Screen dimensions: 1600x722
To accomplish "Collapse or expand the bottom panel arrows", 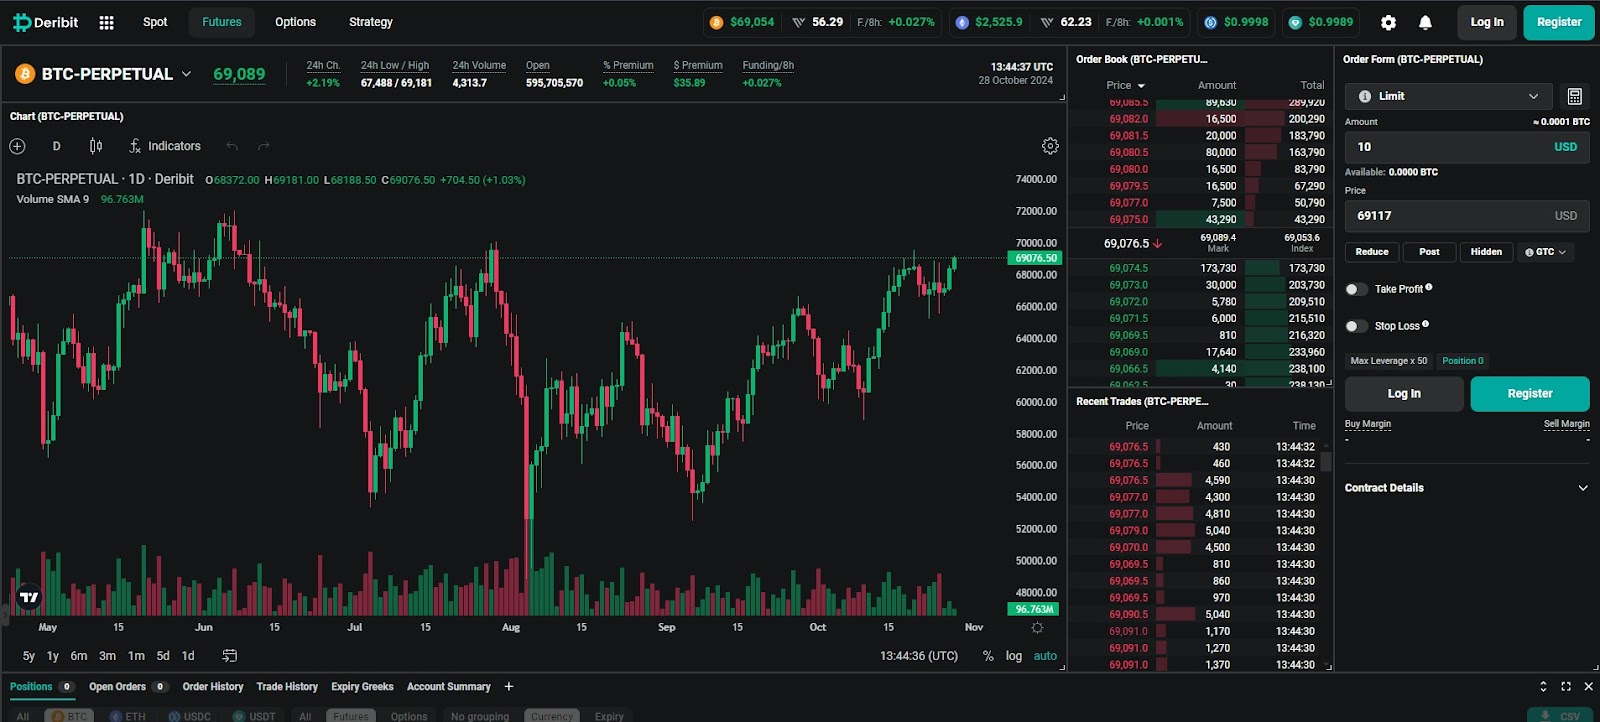I will coord(1543,686).
